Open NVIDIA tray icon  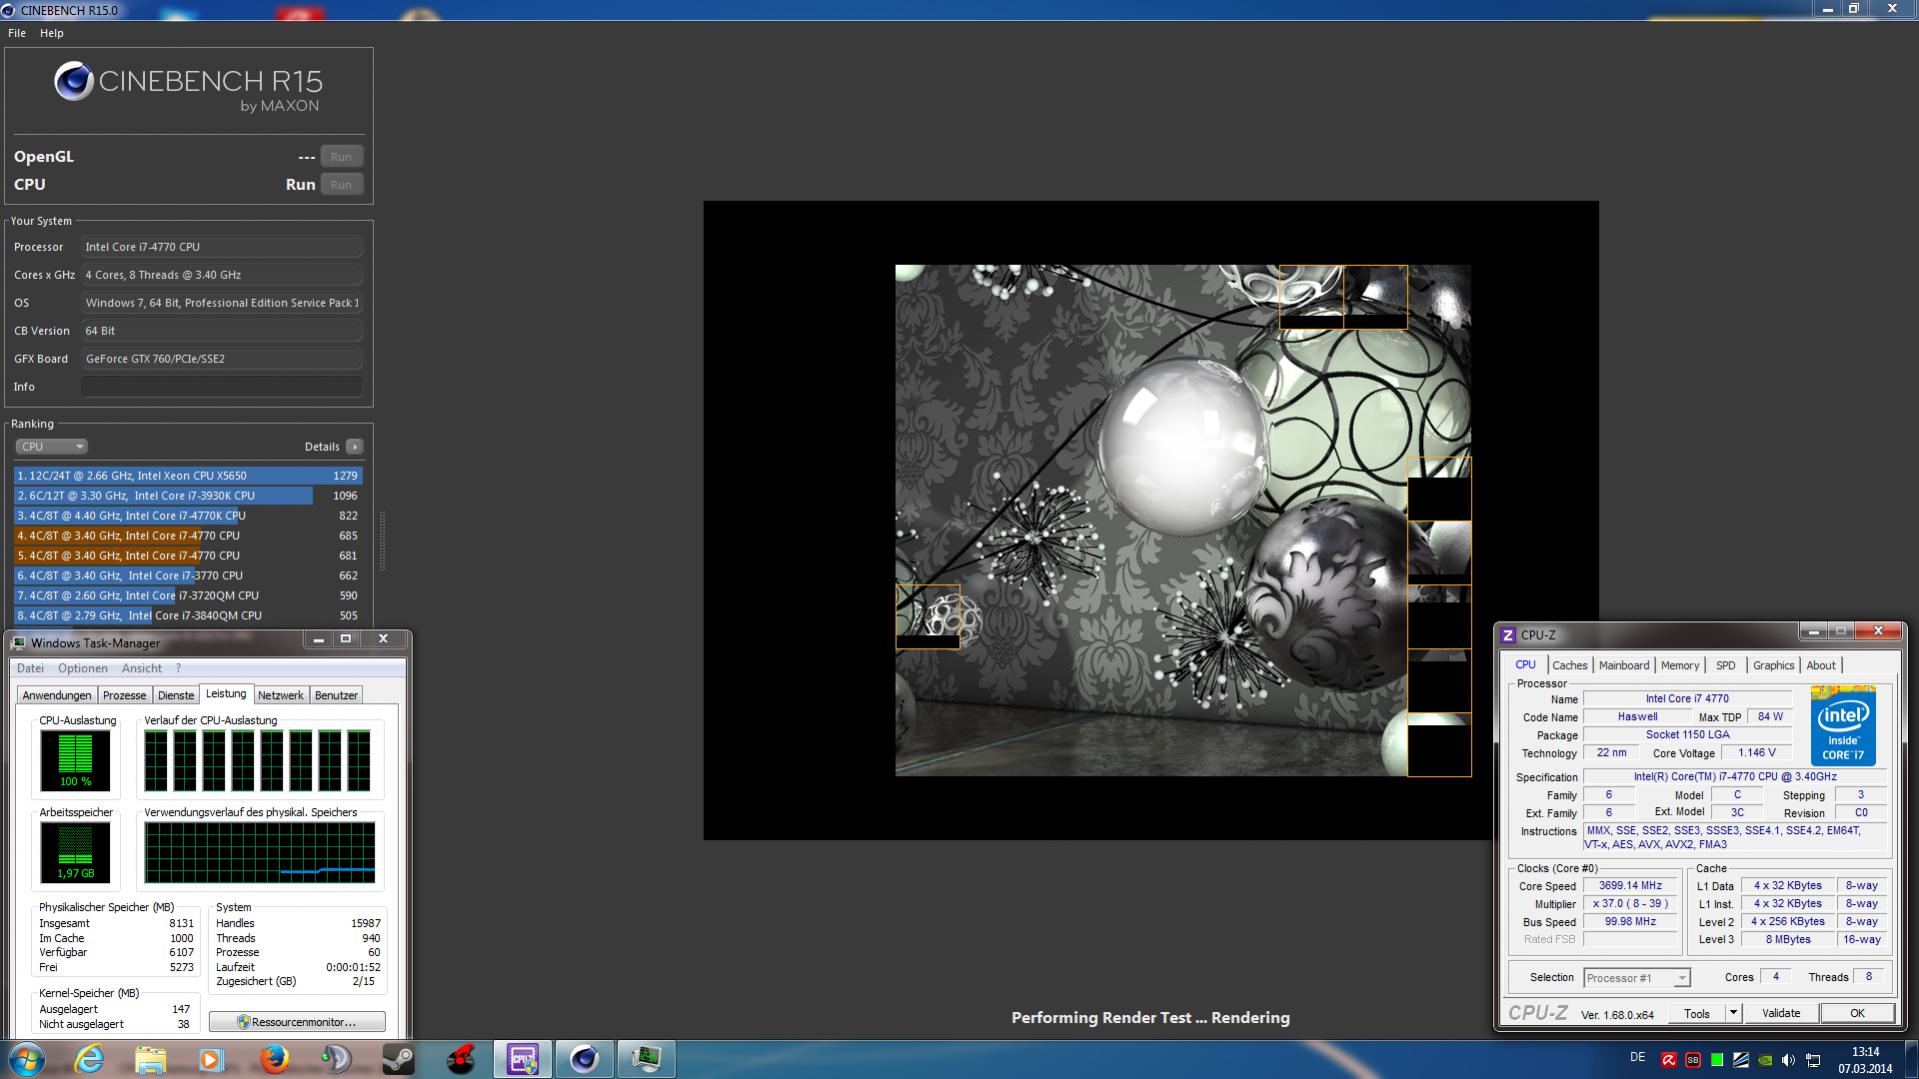1765,1060
